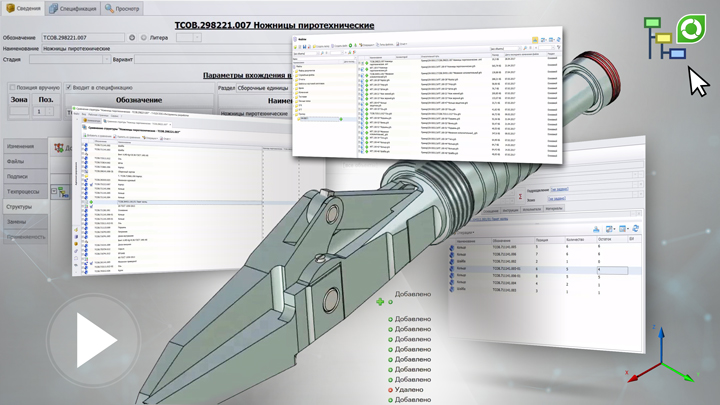The image size is (720, 405).
Task: Click the refresh icon above Остаток table
Action: (x=636, y=228)
